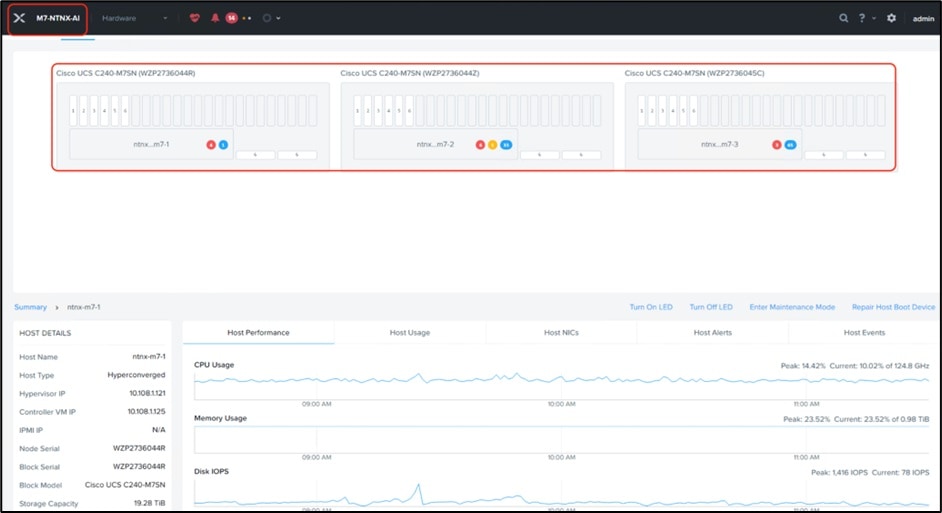The height and width of the screenshot is (513, 942).
Task: Select disk slot 2 of WZP2736045C block
Action: pyautogui.click(x=652, y=111)
